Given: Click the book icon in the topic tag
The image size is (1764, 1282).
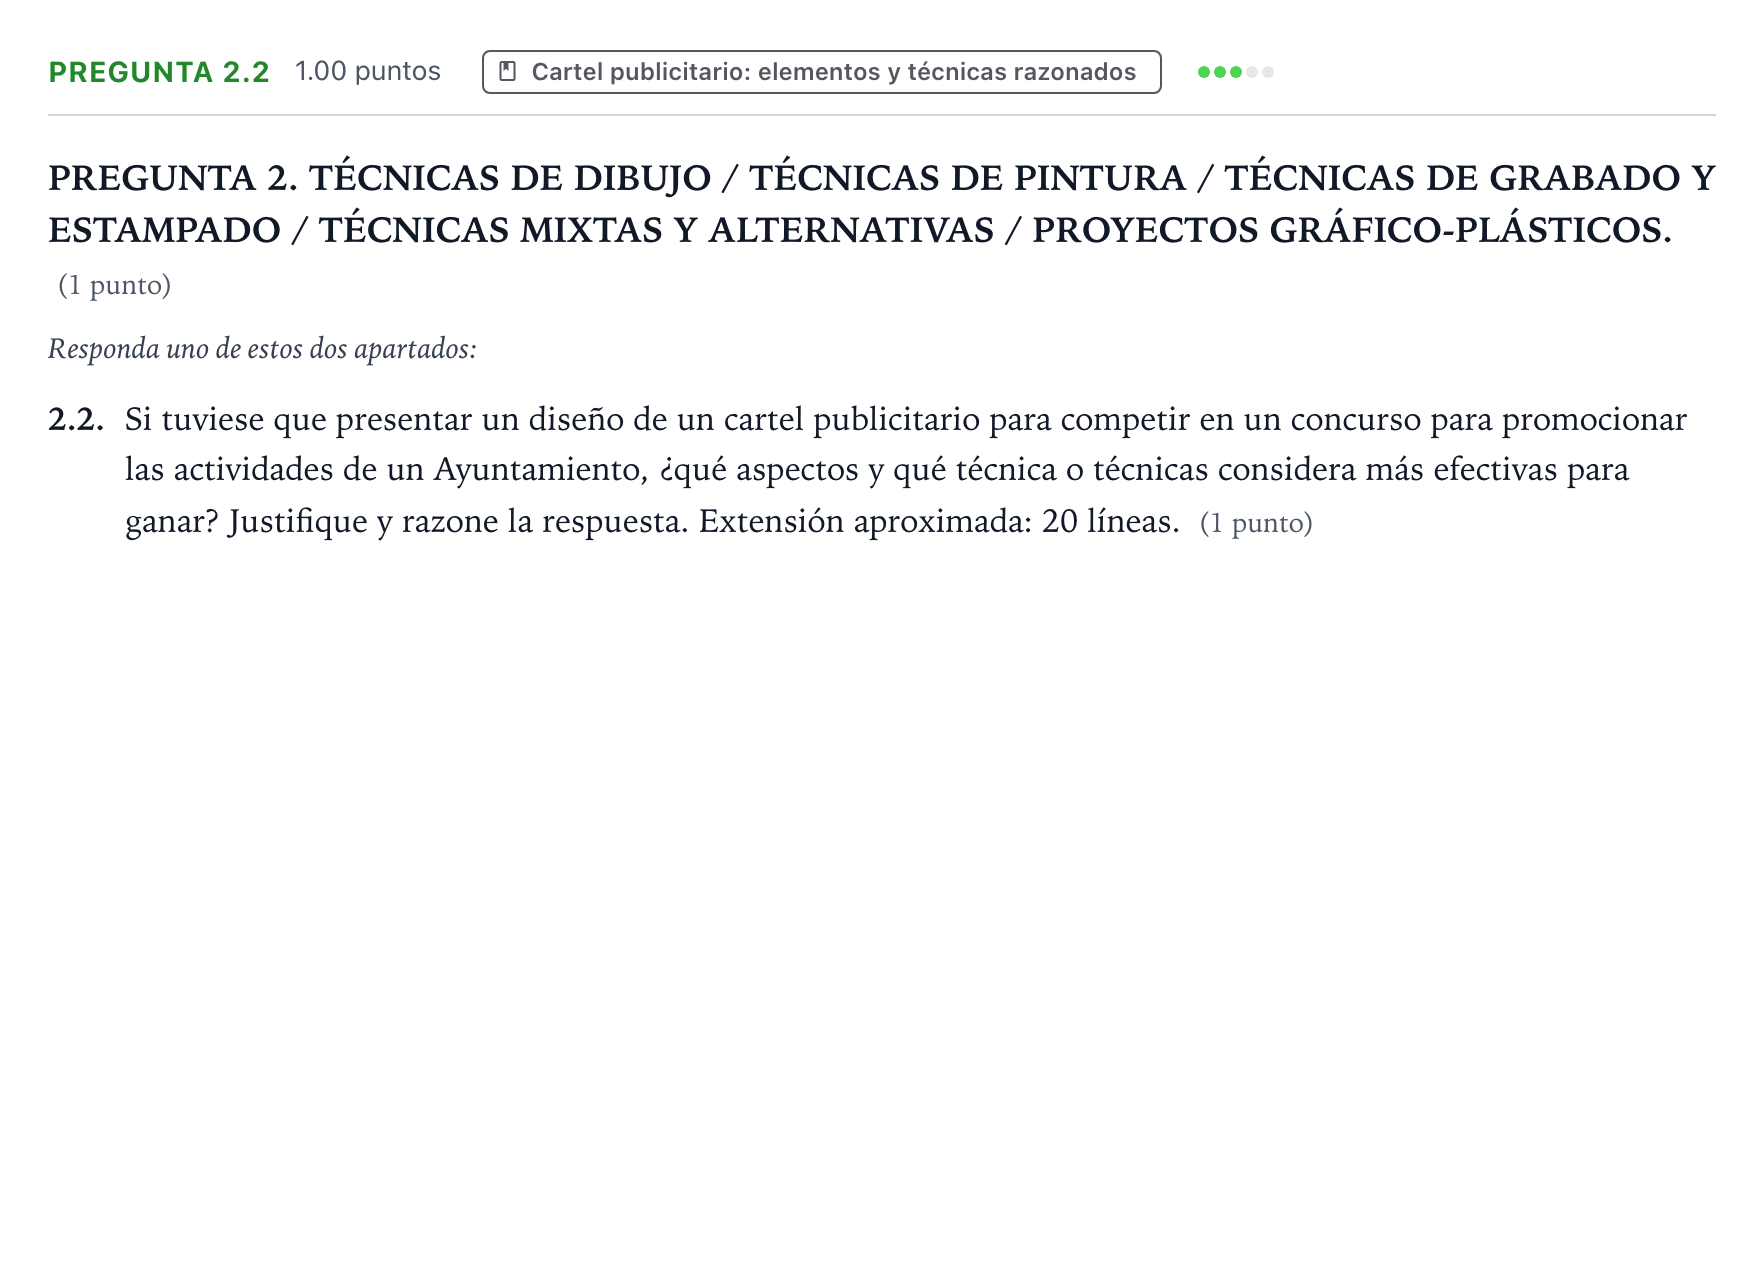Looking at the screenshot, I should pyautogui.click(x=508, y=72).
